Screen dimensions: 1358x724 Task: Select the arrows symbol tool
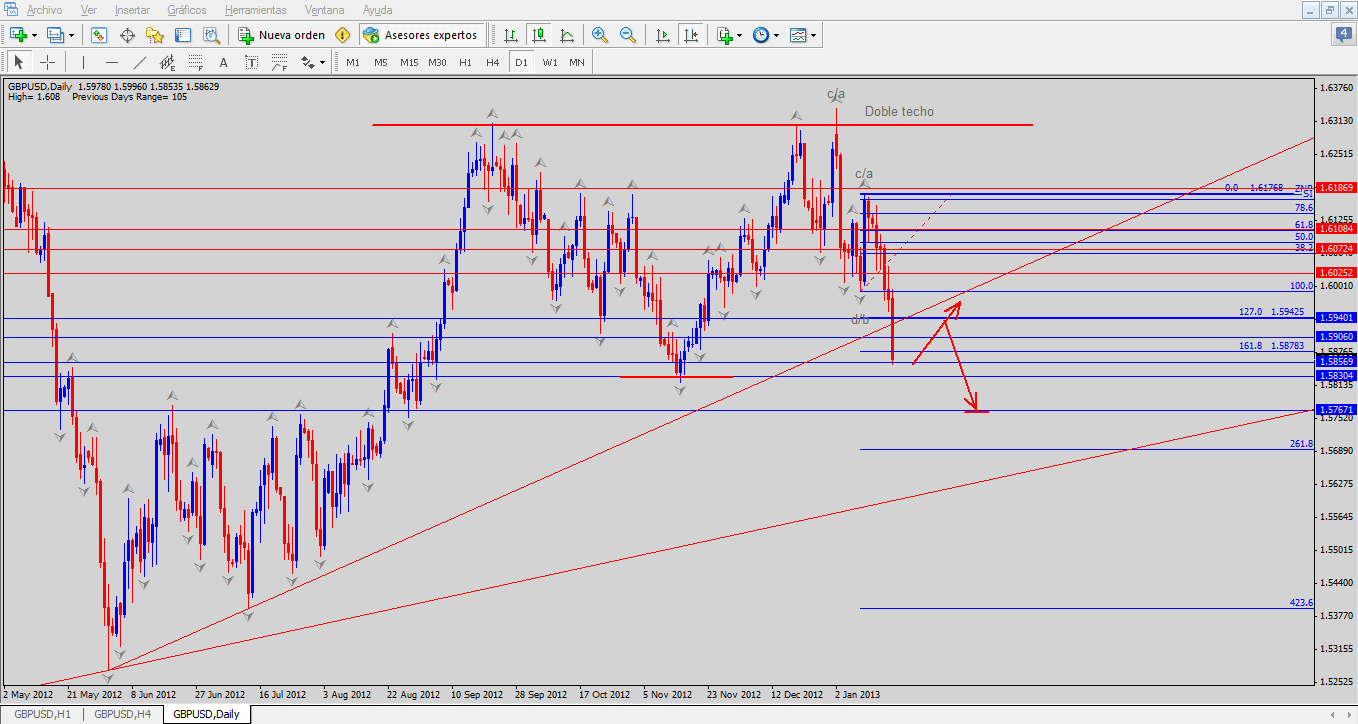tap(307, 62)
